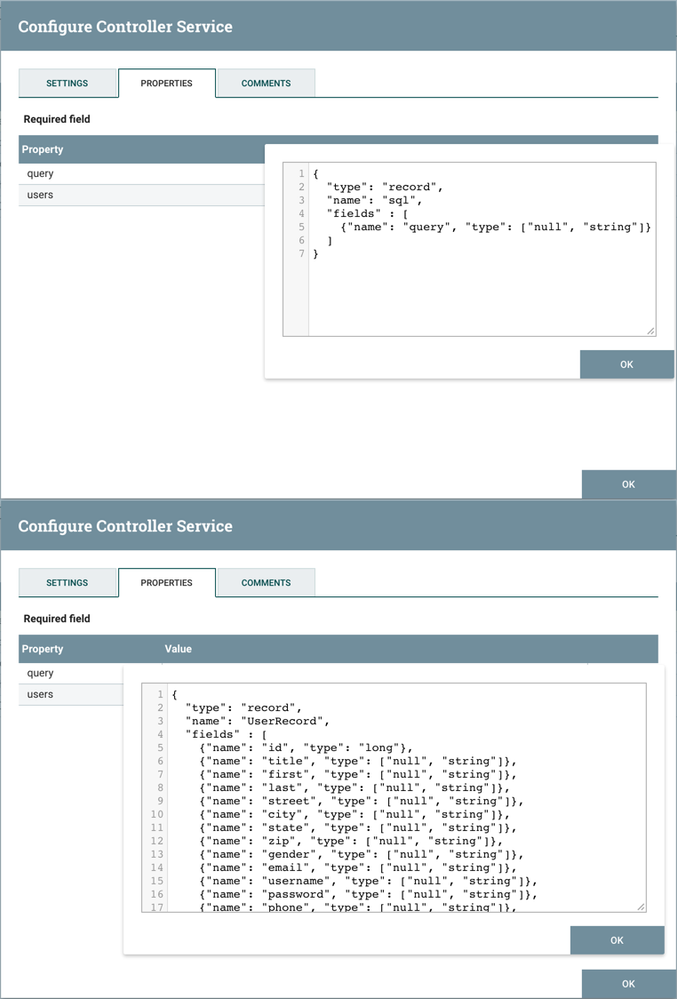Image resolution: width=677 pixels, height=999 pixels.
Task: Open the SETTINGS tab in the upper dialog
Action: click(68, 83)
